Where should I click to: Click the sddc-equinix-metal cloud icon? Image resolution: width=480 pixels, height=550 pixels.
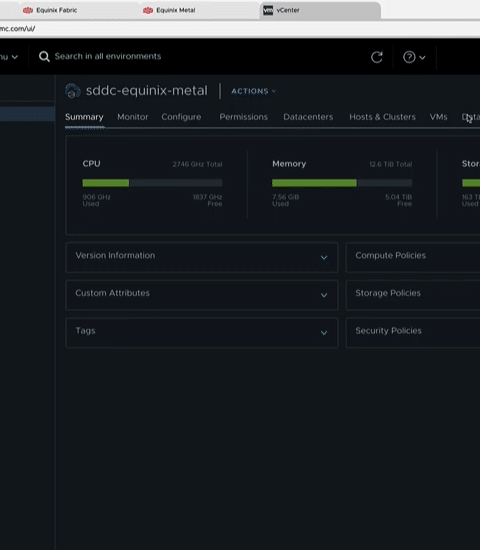point(73,91)
